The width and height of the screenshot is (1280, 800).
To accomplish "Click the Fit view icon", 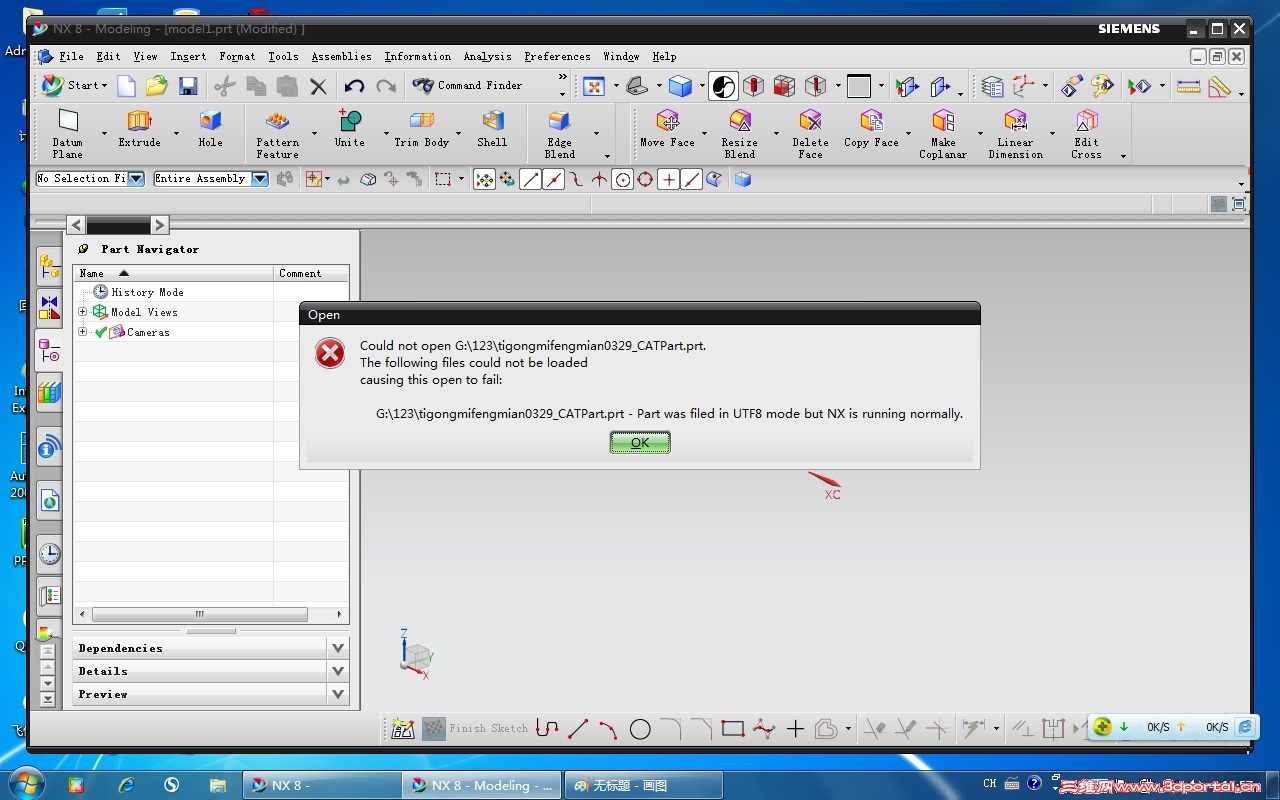I will [594, 86].
